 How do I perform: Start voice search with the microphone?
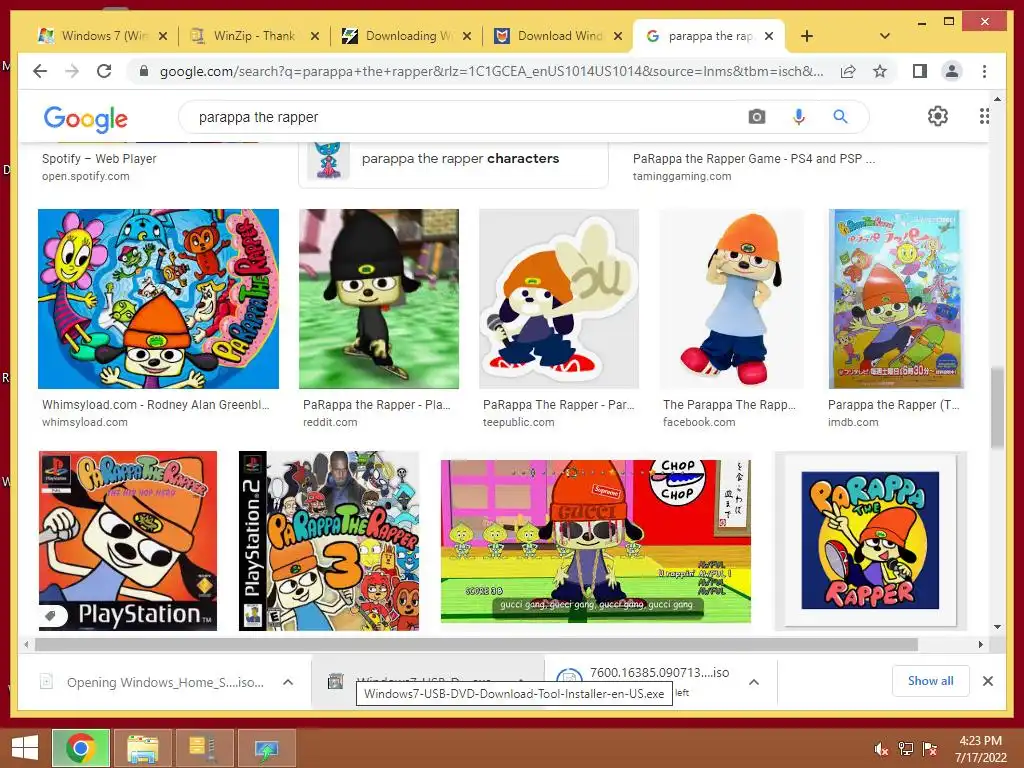click(798, 117)
